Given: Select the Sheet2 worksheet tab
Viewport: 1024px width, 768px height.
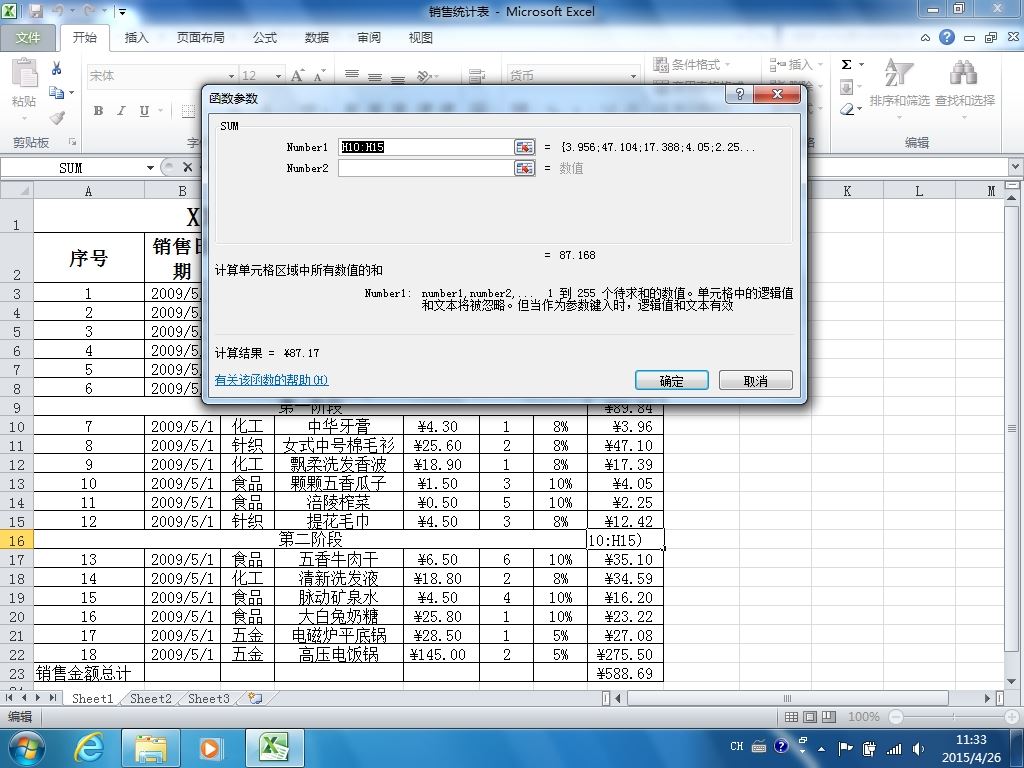Looking at the screenshot, I should 150,698.
